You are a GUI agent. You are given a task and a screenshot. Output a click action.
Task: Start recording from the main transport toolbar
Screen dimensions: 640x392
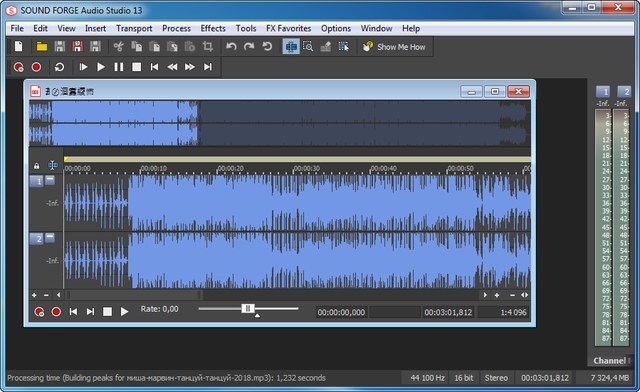(x=36, y=67)
